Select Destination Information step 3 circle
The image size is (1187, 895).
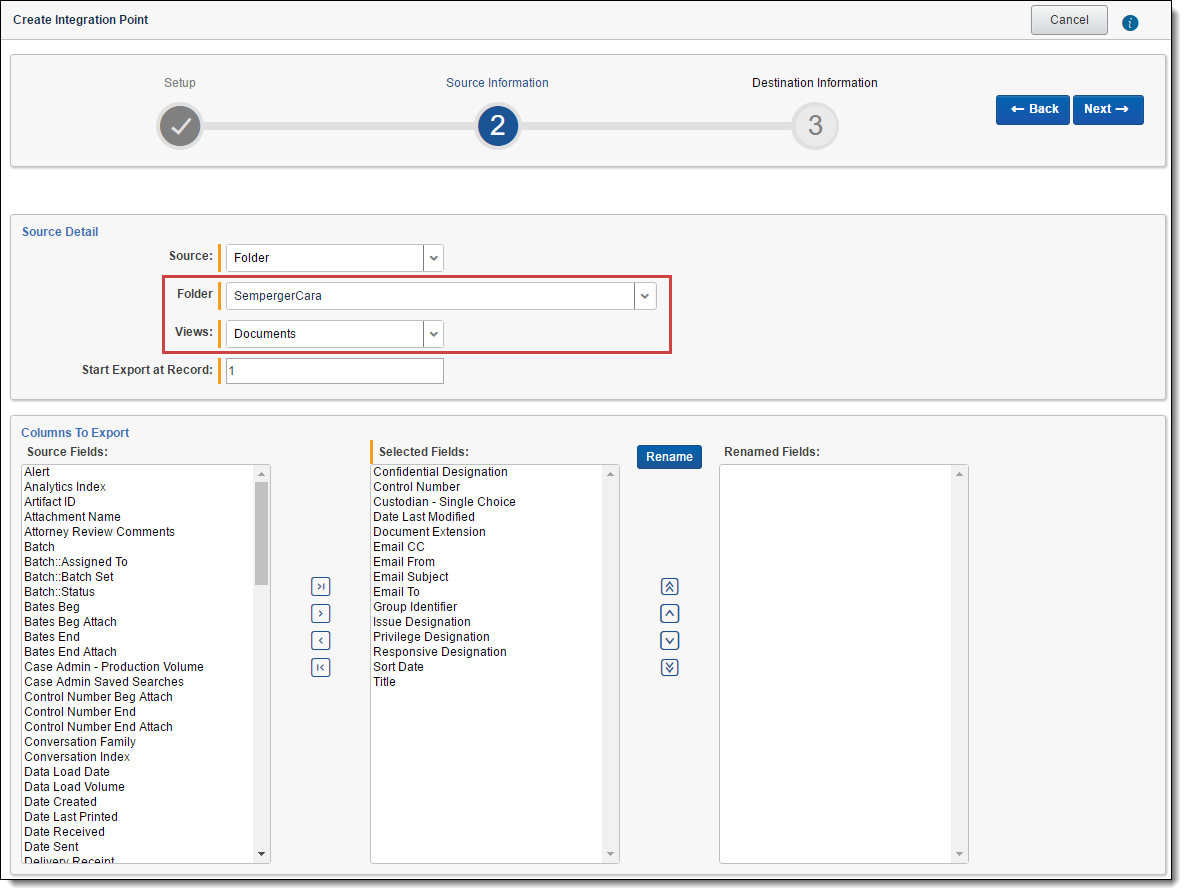815,127
